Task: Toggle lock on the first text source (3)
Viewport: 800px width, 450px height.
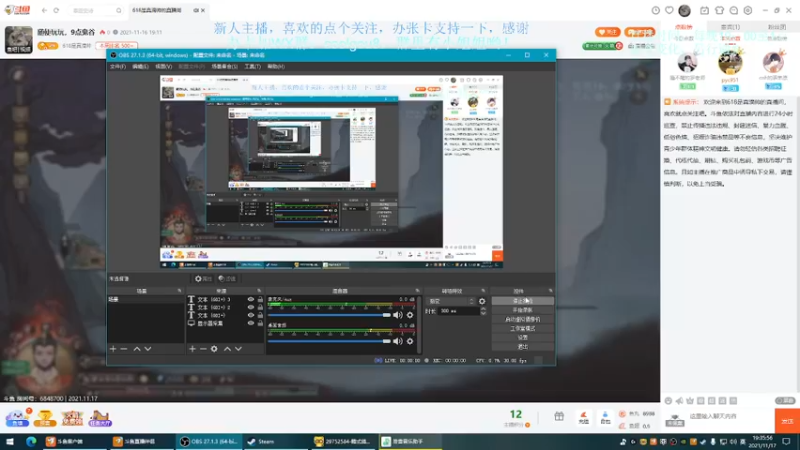Action: pos(260,299)
